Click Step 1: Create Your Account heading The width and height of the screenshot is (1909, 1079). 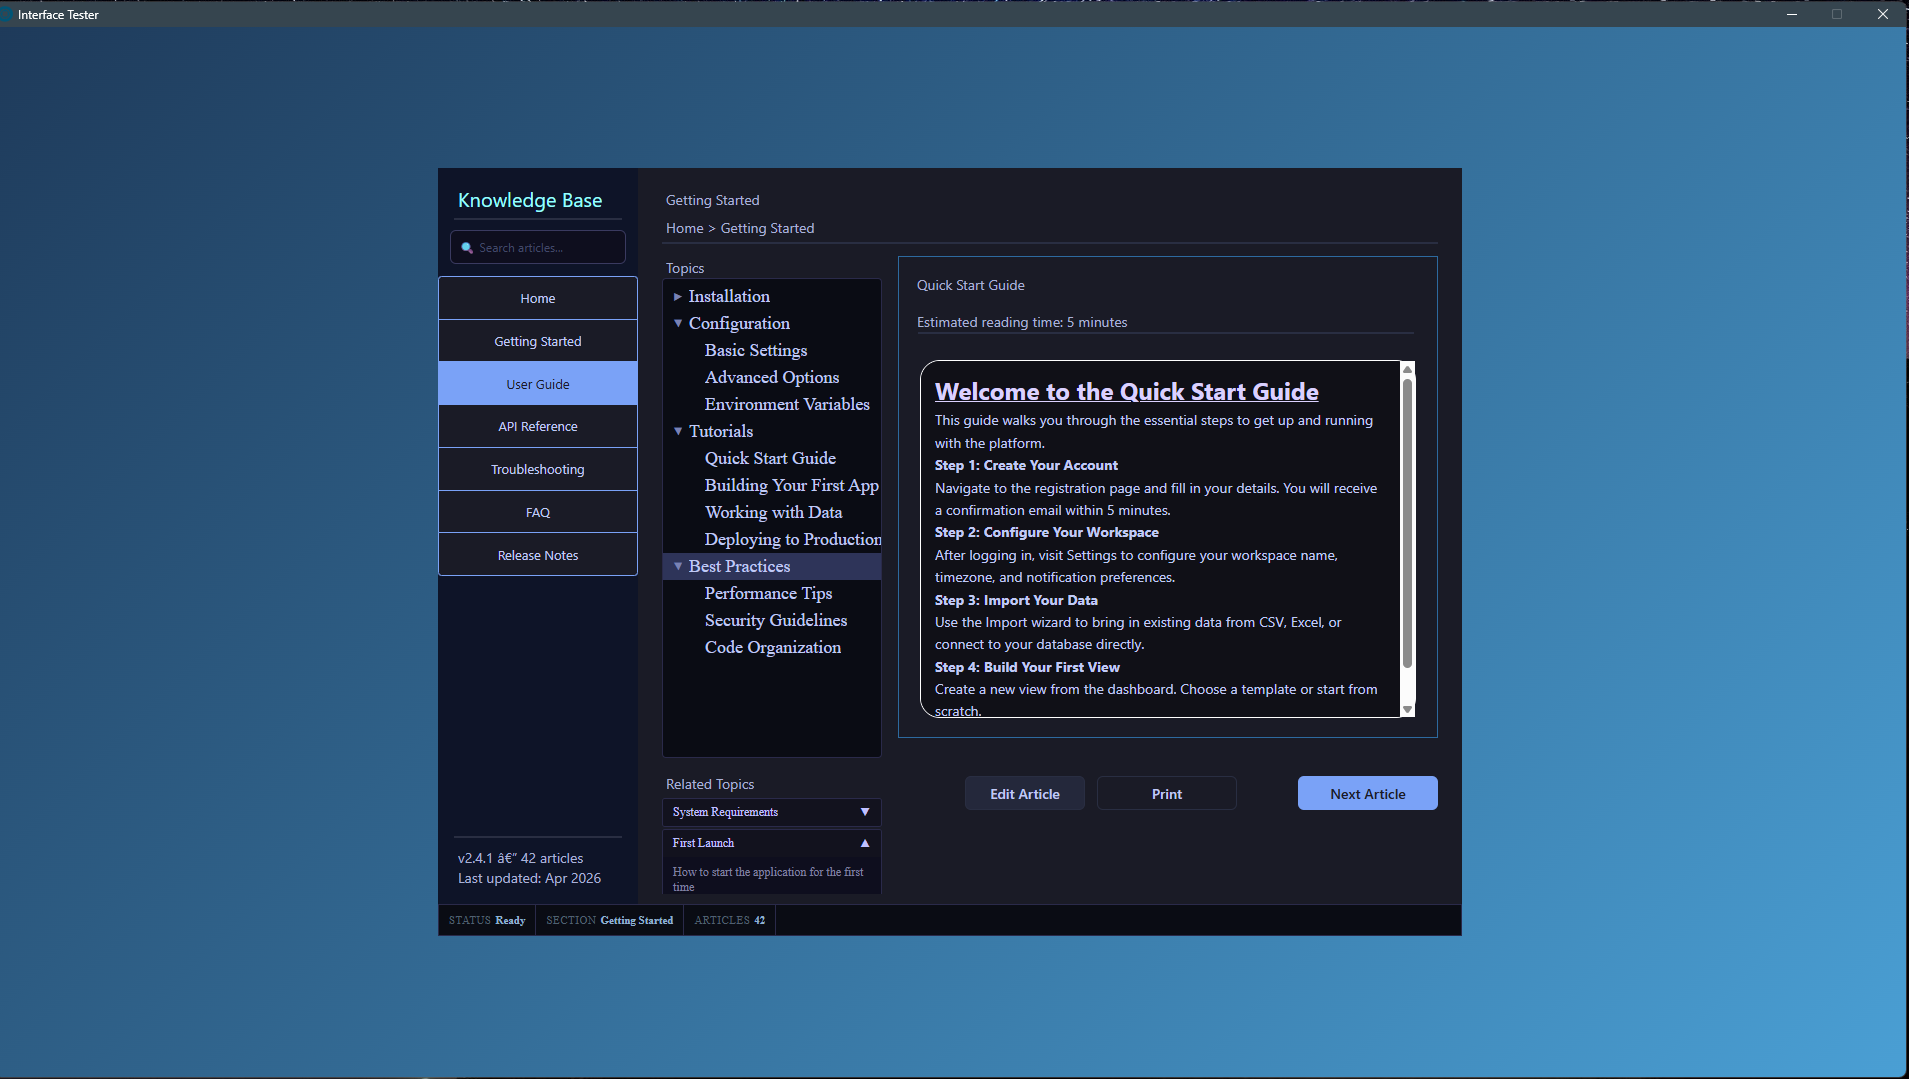[x=1026, y=466]
